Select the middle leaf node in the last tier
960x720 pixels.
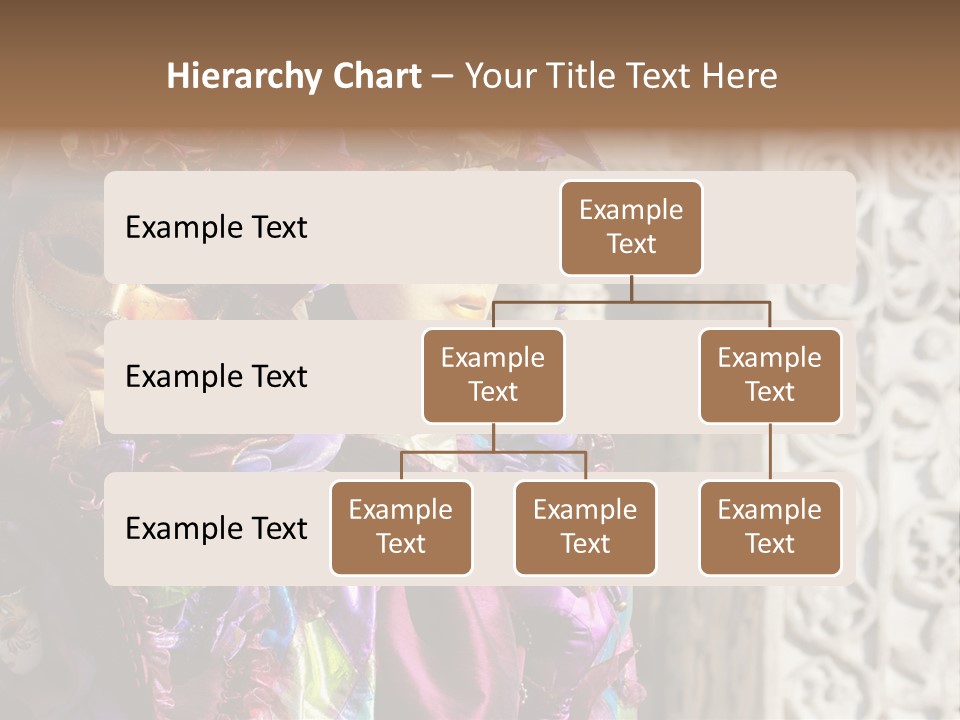585,527
